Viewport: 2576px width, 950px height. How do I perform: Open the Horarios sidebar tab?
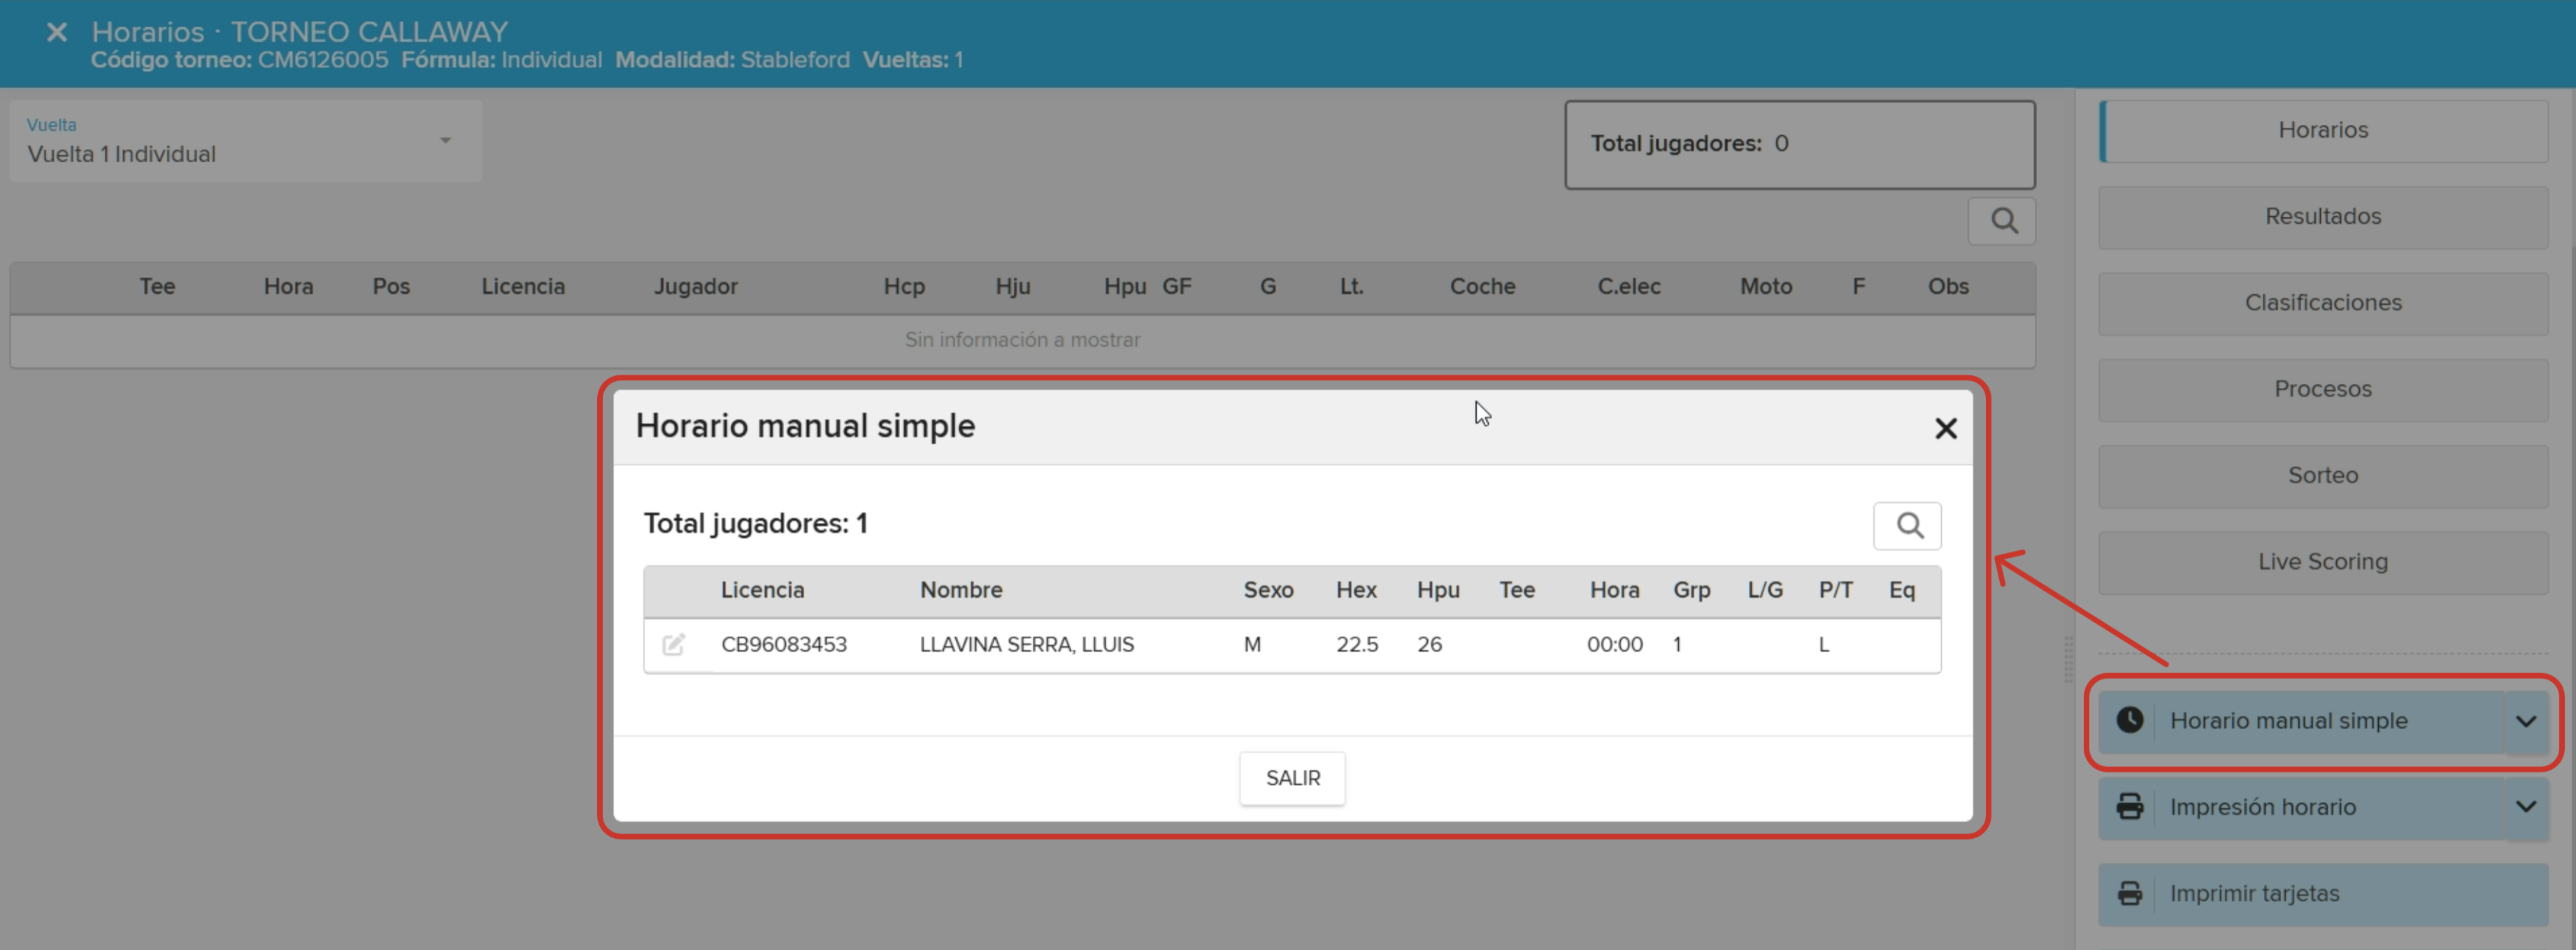coord(2323,130)
